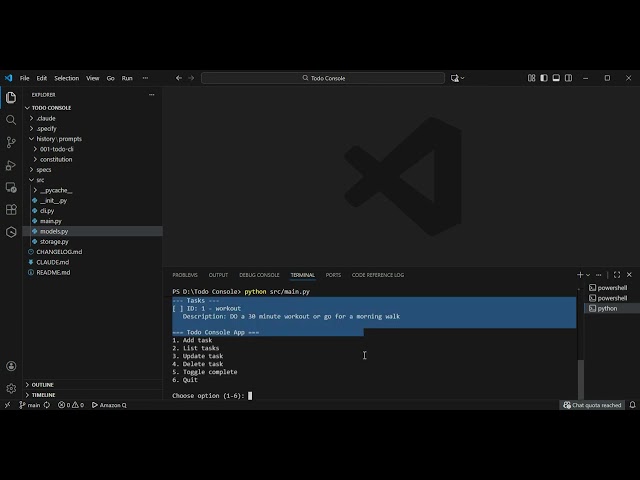This screenshot has height=480, width=640.
Task: Open the Selection menu
Action: tap(67, 78)
